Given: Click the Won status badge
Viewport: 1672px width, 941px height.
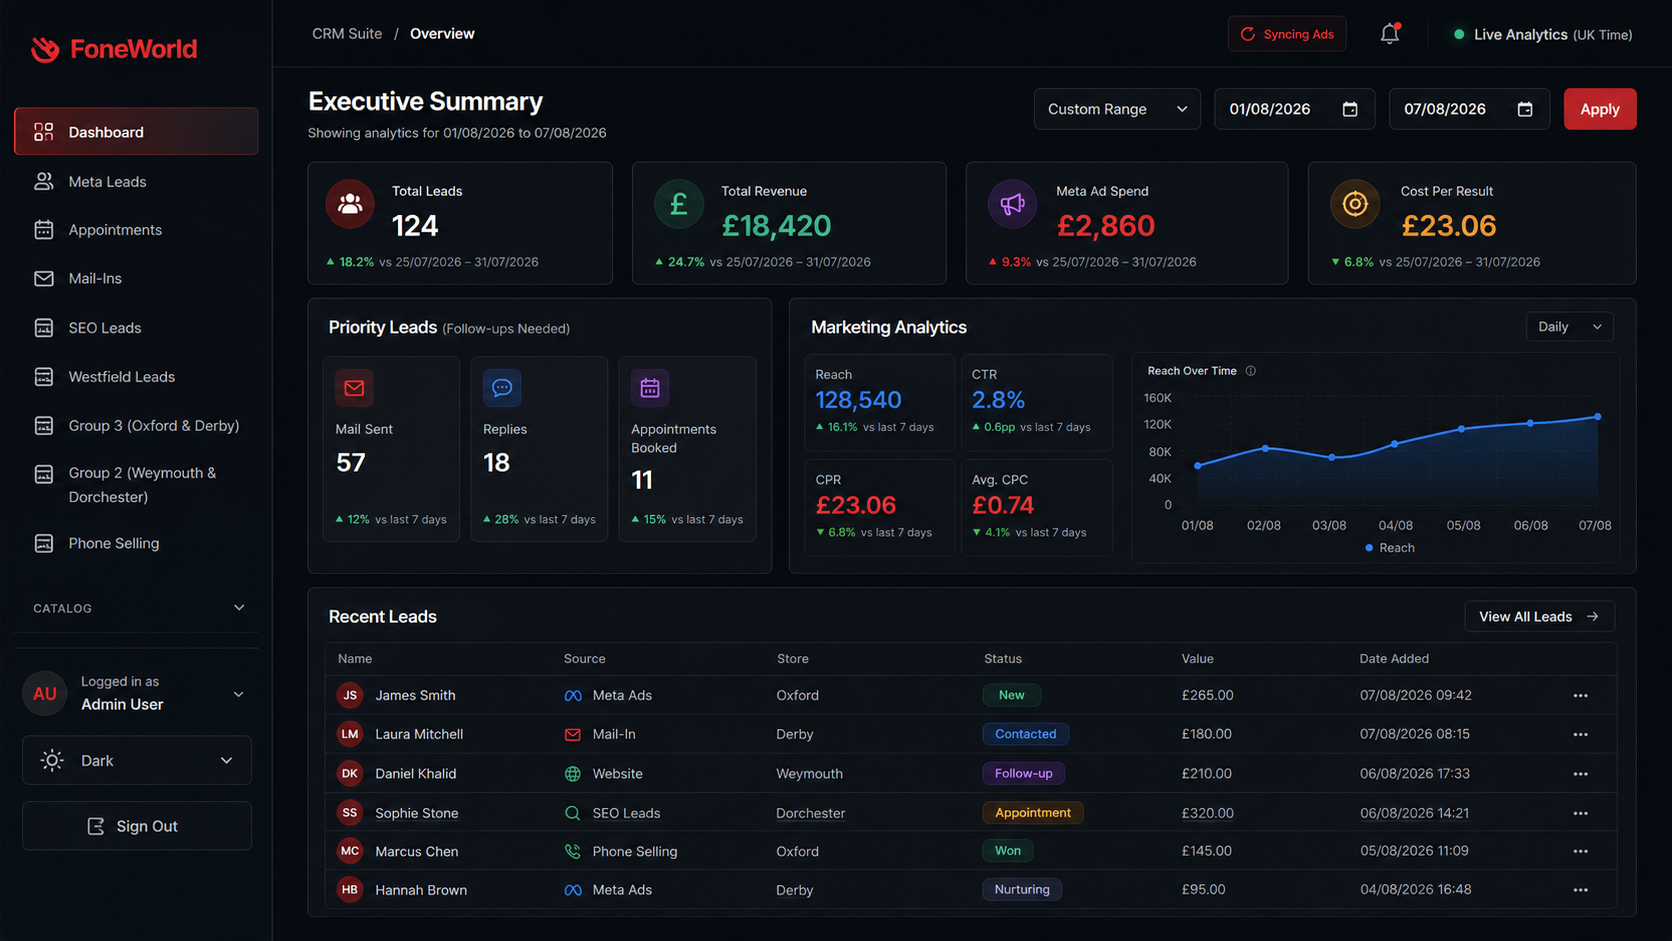Looking at the screenshot, I should tap(1008, 851).
